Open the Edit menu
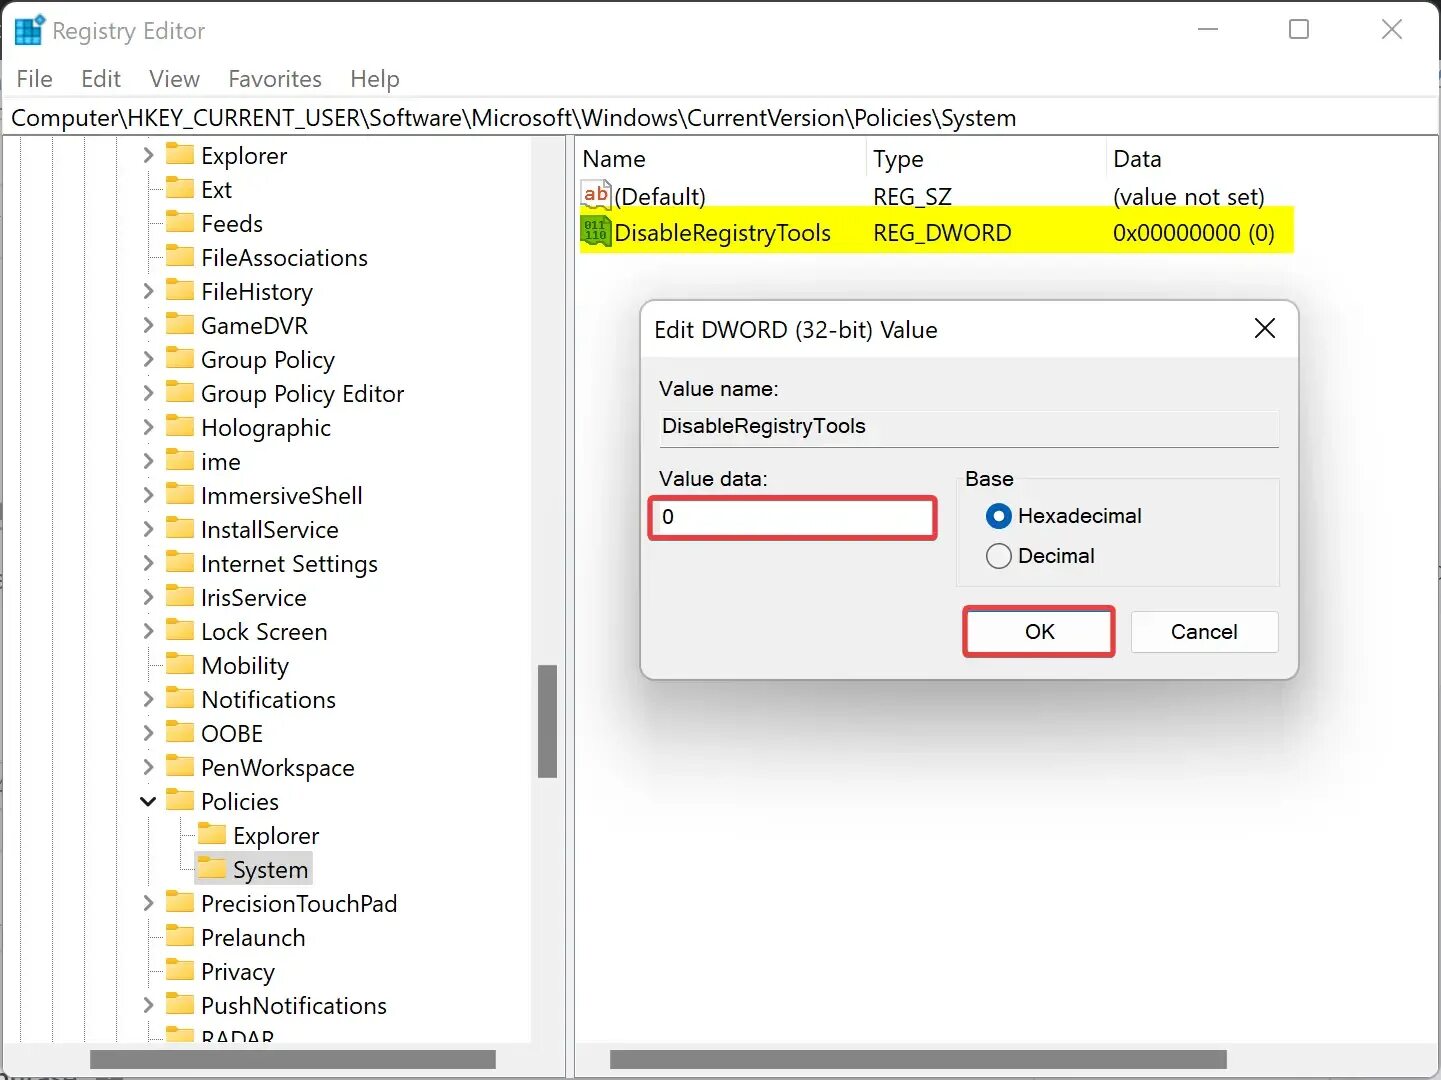Viewport: 1441px width, 1080px height. (x=101, y=78)
